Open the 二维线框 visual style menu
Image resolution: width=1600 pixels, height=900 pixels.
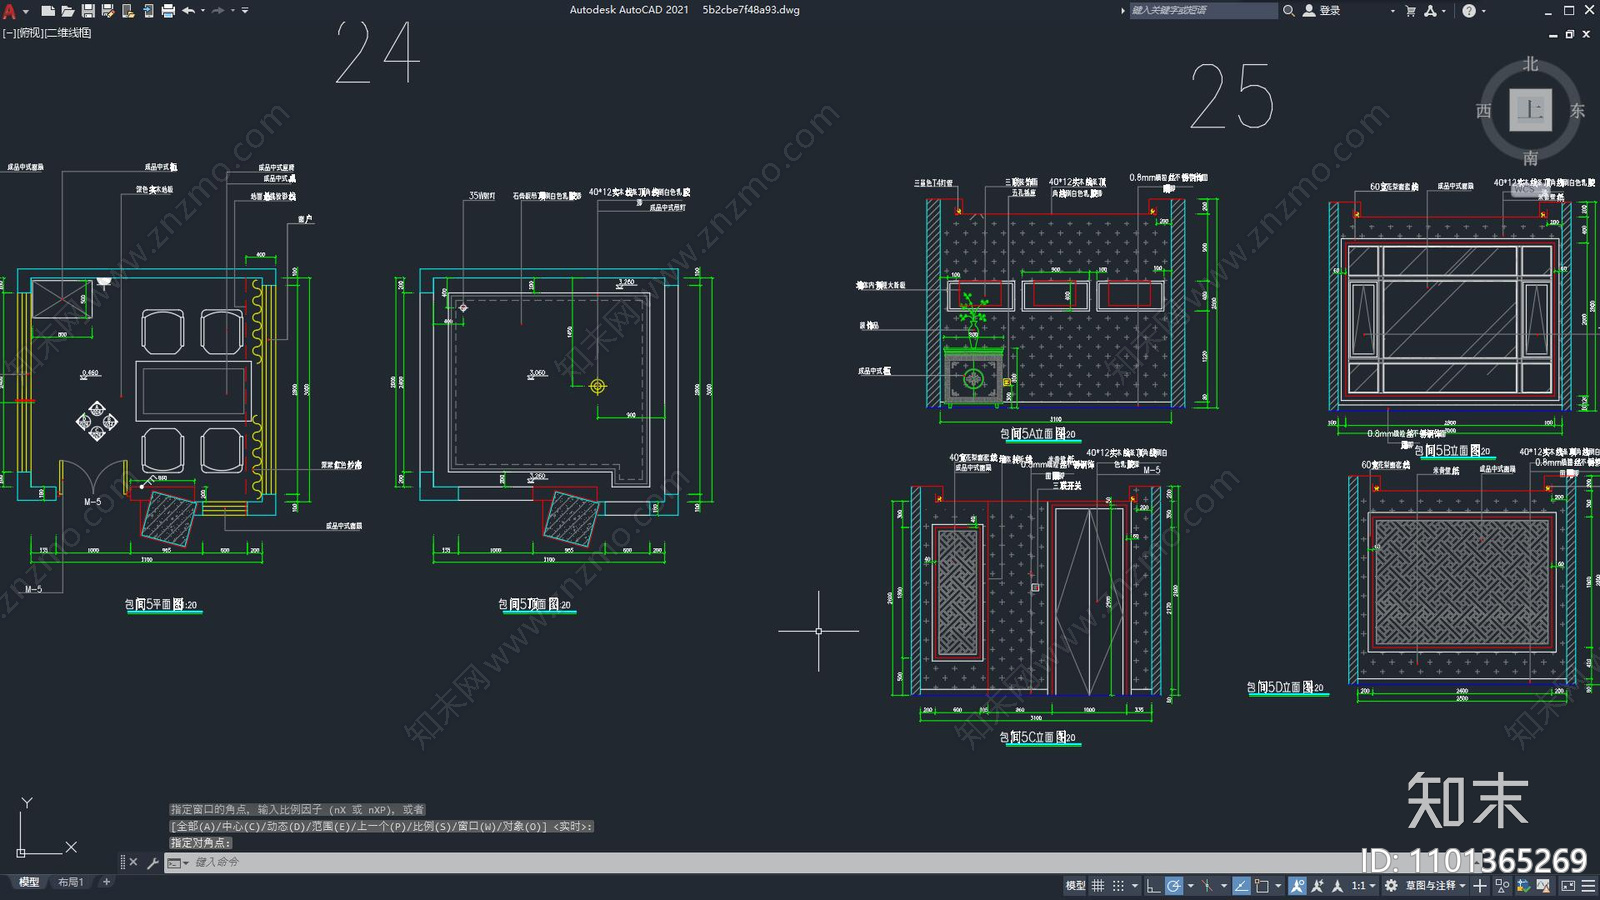click(x=68, y=33)
